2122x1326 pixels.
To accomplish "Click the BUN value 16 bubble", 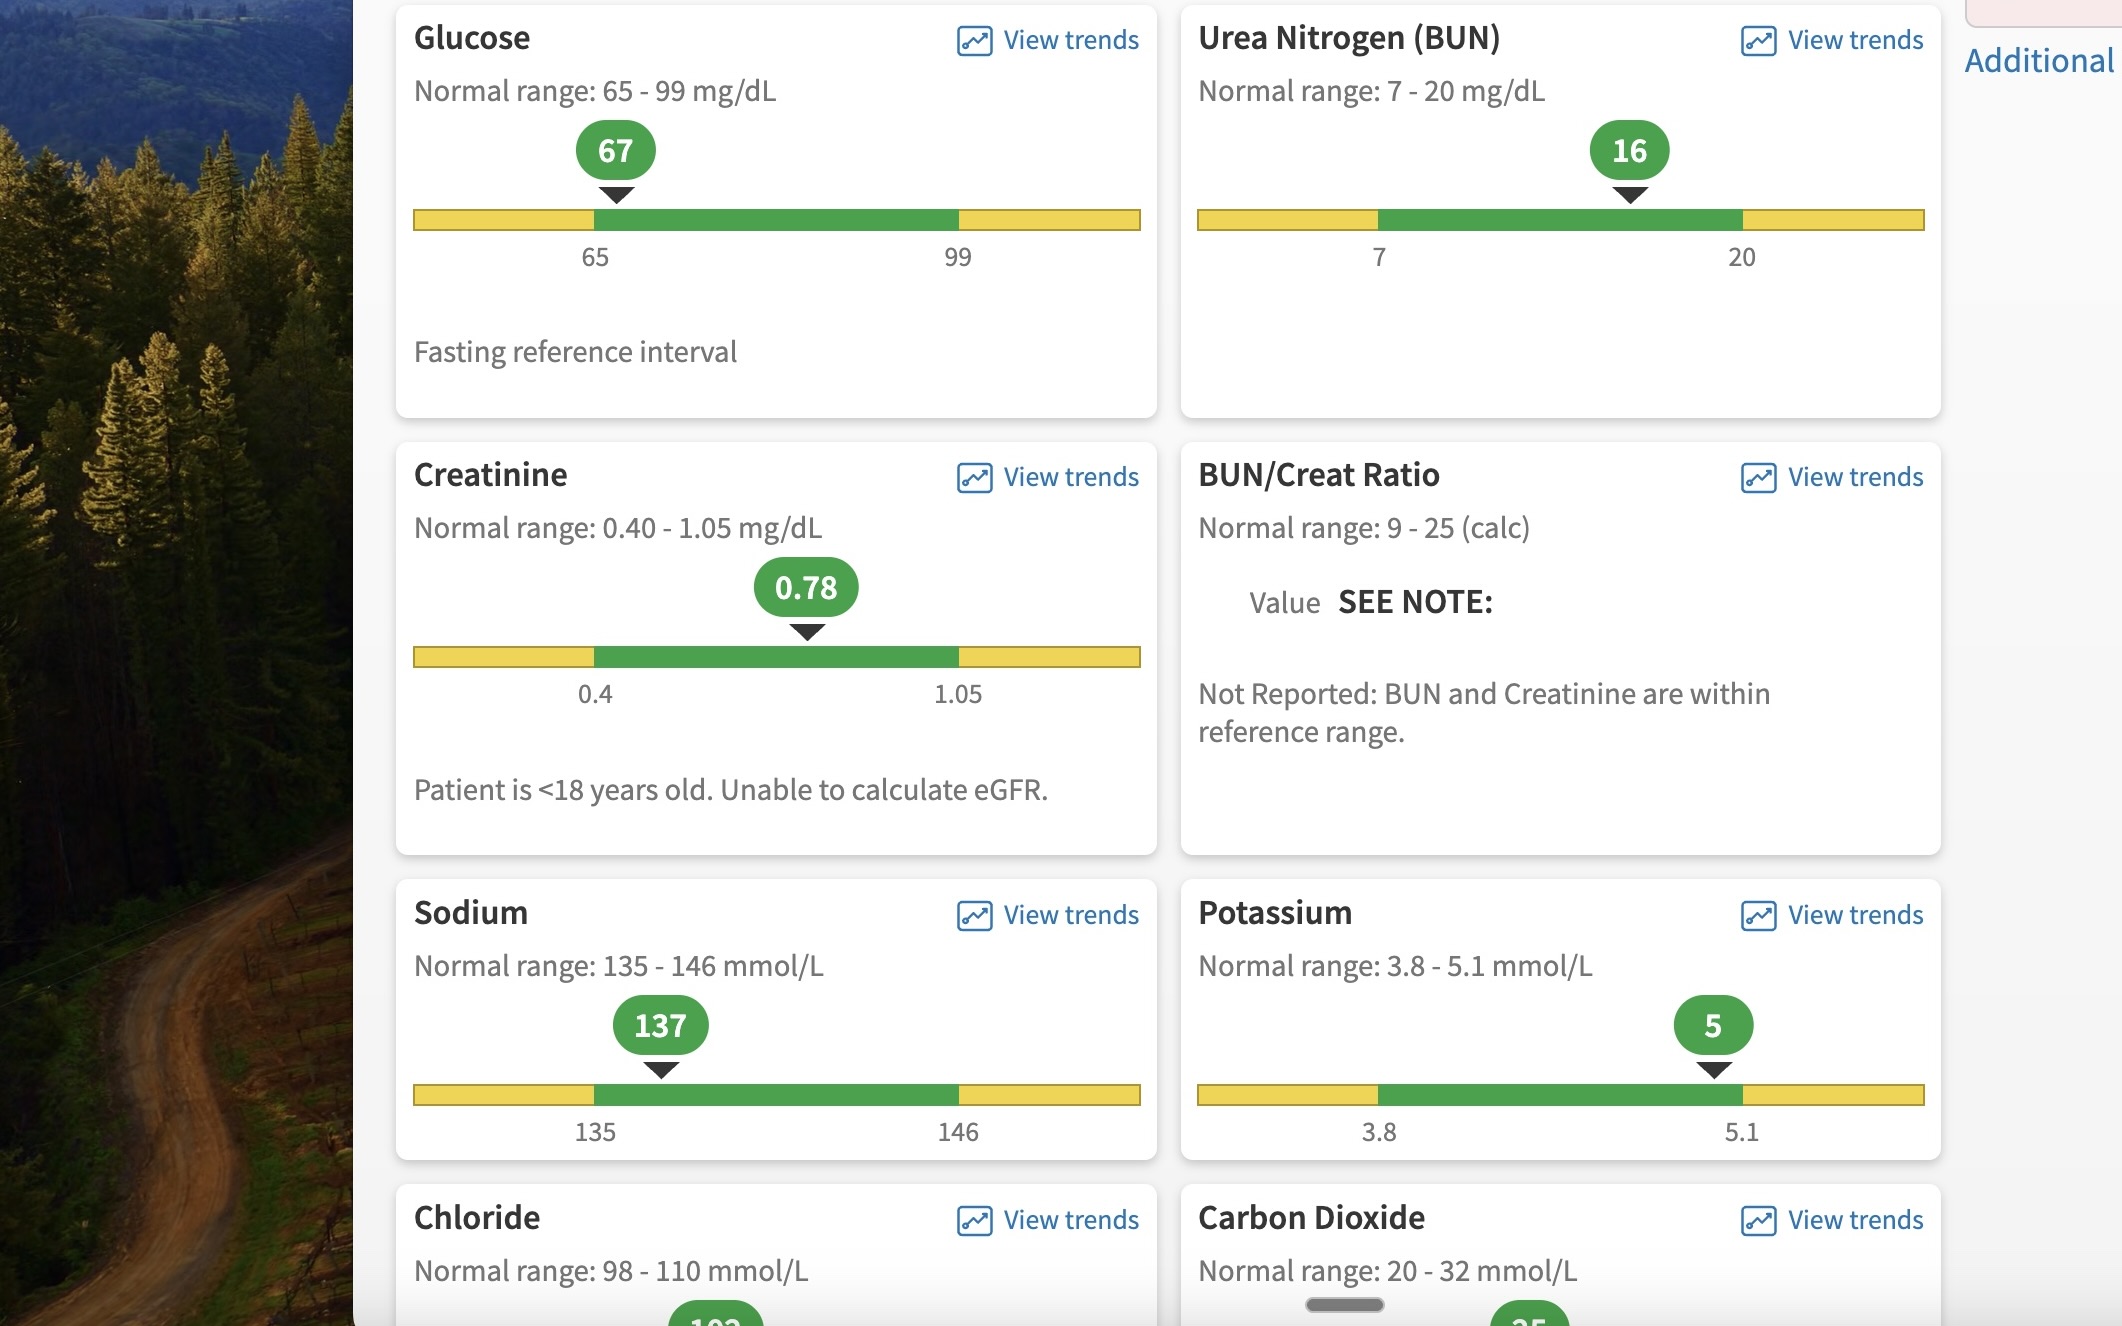I will pyautogui.click(x=1629, y=151).
